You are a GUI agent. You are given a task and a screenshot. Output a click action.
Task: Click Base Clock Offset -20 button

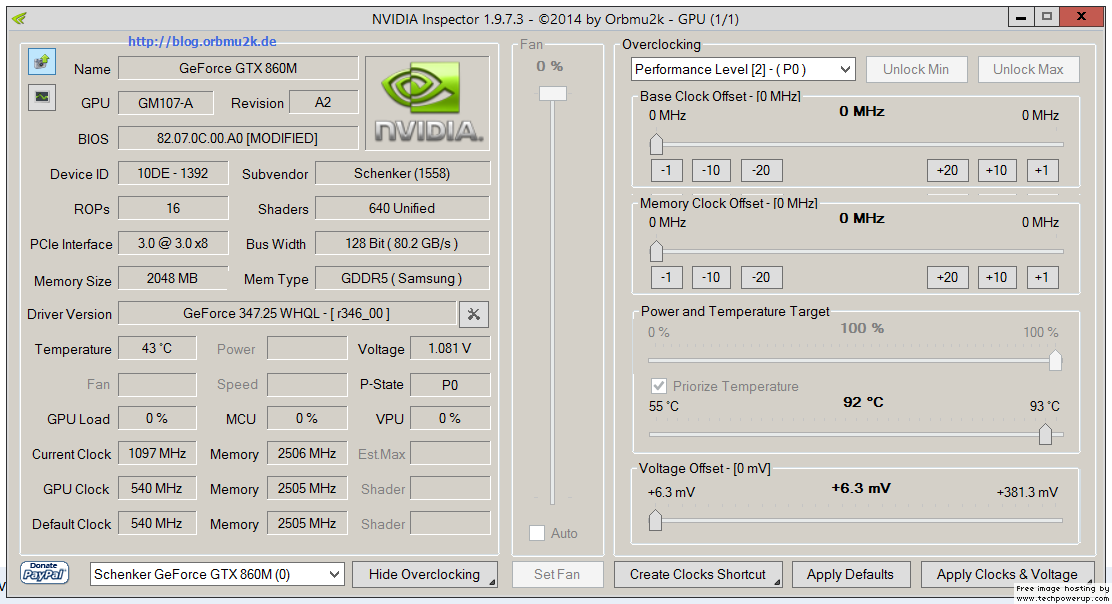click(x=761, y=170)
